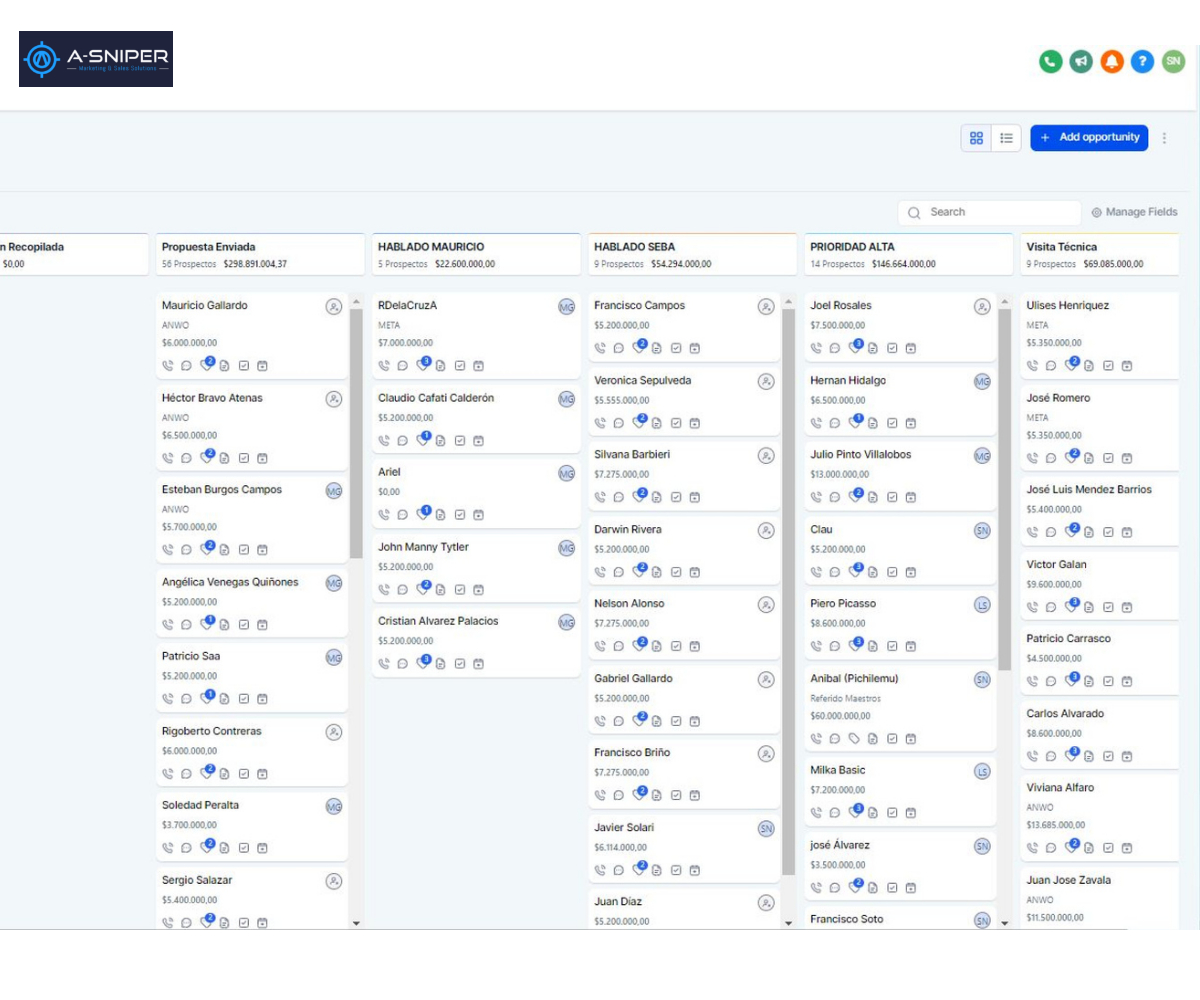Viewport: 1200px width, 1000px height.
Task: Click the scroll-down arrow in Propuesta Enviada column
Action: [356, 923]
